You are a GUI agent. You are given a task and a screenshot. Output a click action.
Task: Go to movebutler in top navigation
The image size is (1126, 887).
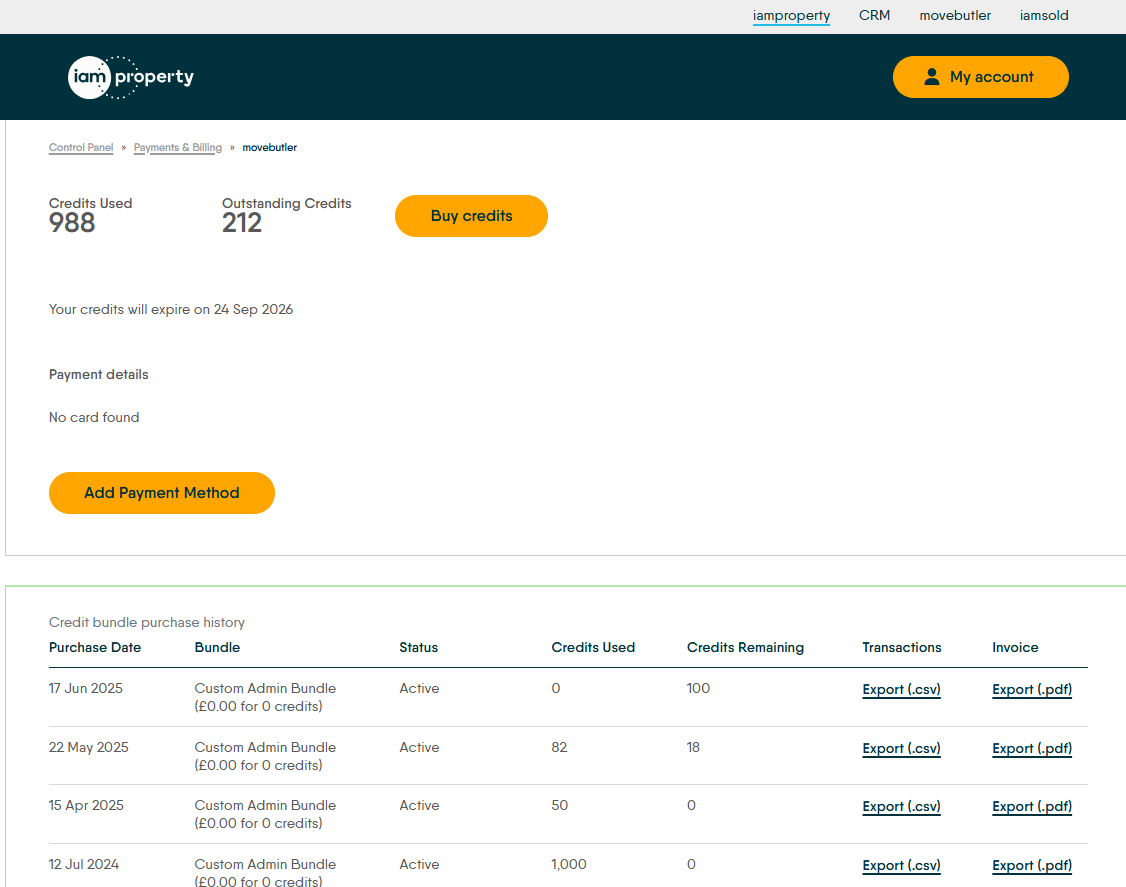(955, 16)
